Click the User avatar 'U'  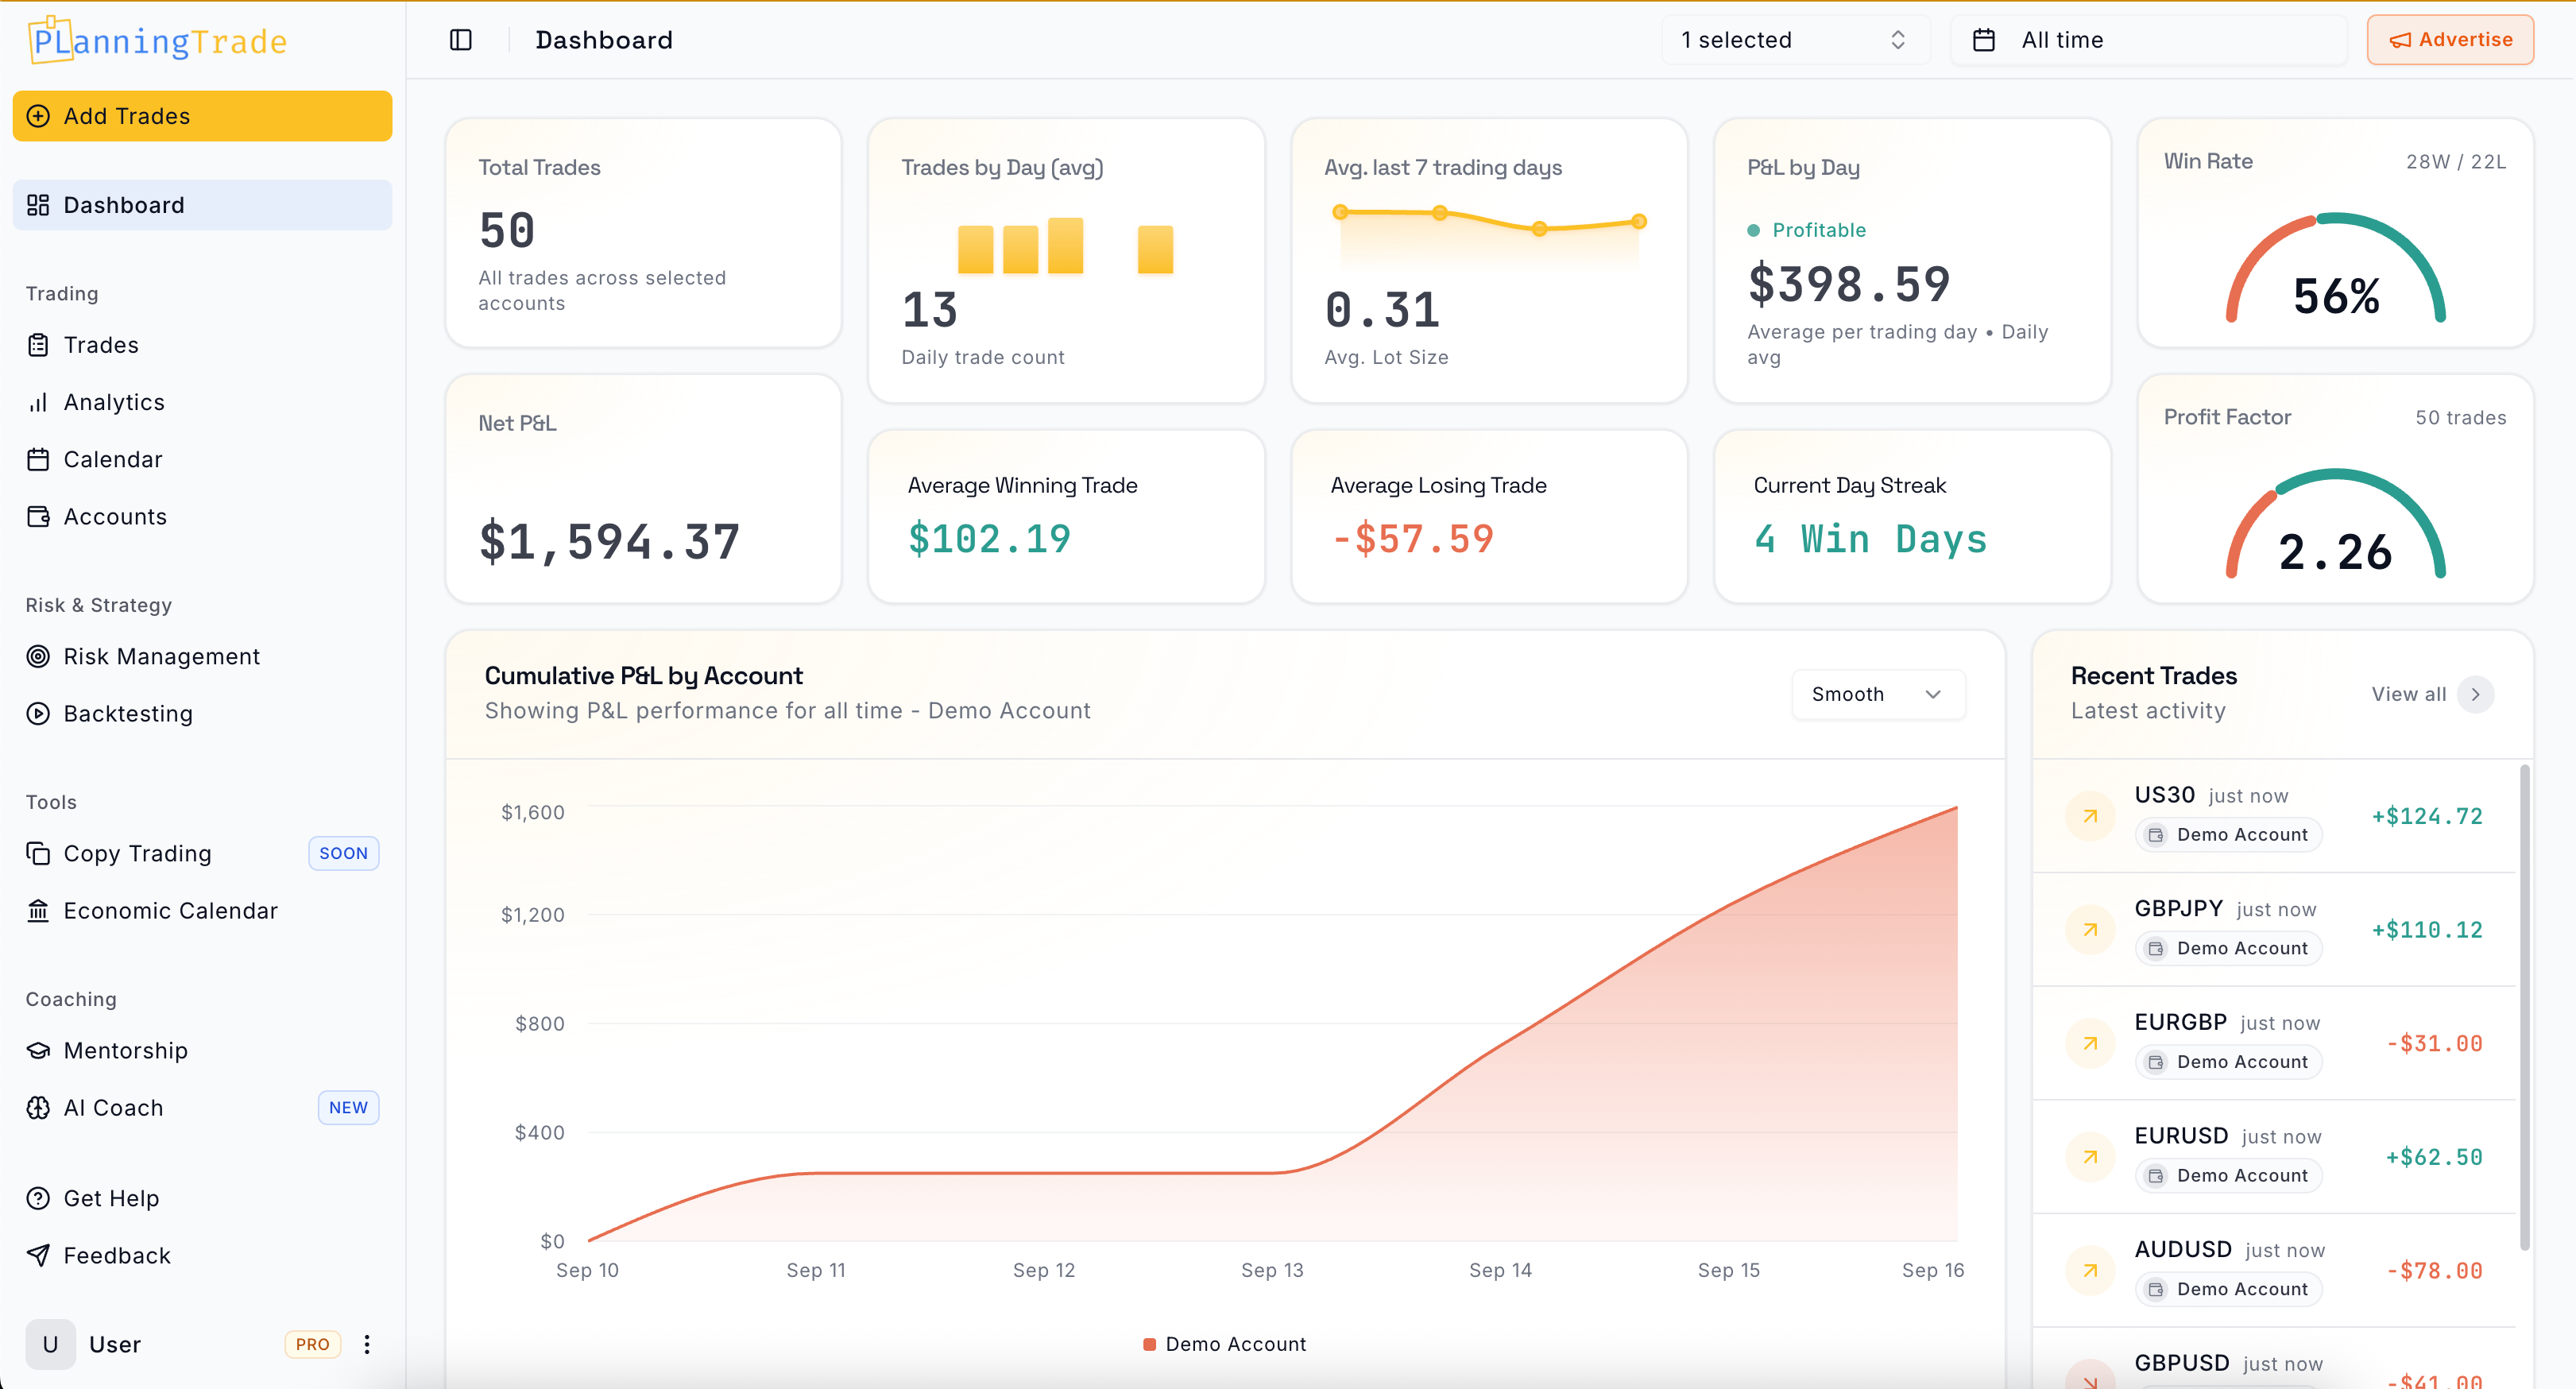pos(50,1344)
